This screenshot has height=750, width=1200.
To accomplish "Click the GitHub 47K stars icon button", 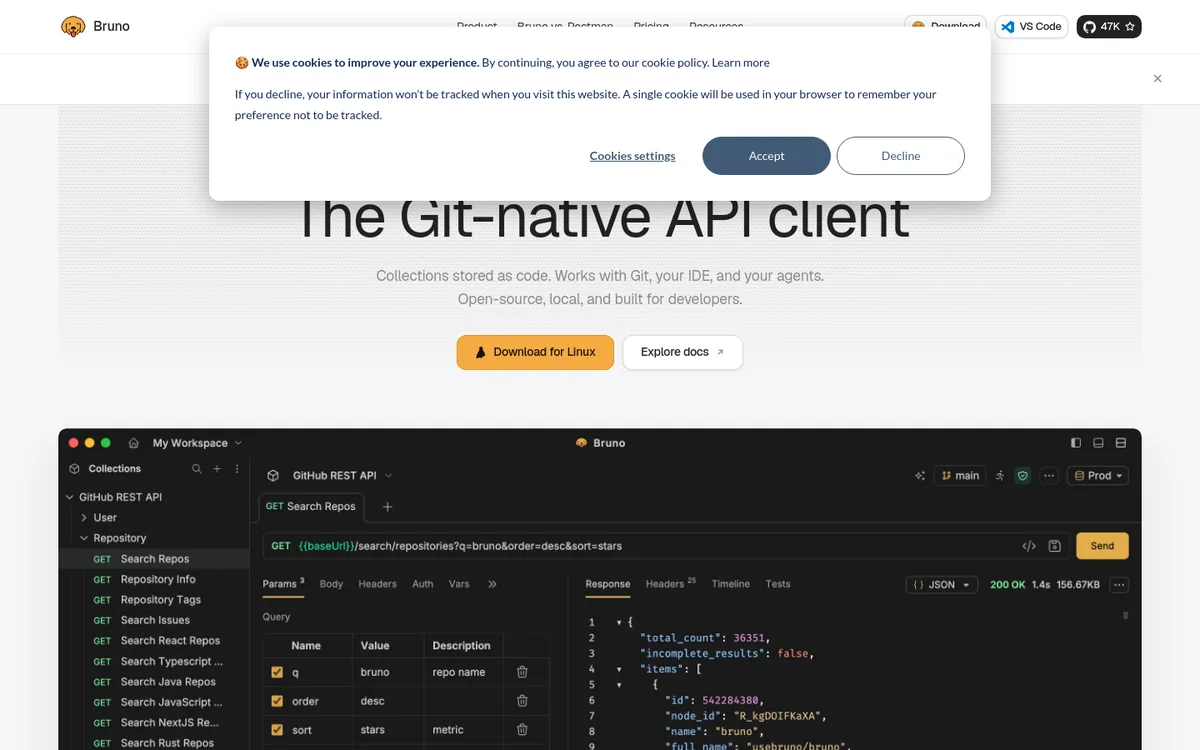I will (1108, 27).
